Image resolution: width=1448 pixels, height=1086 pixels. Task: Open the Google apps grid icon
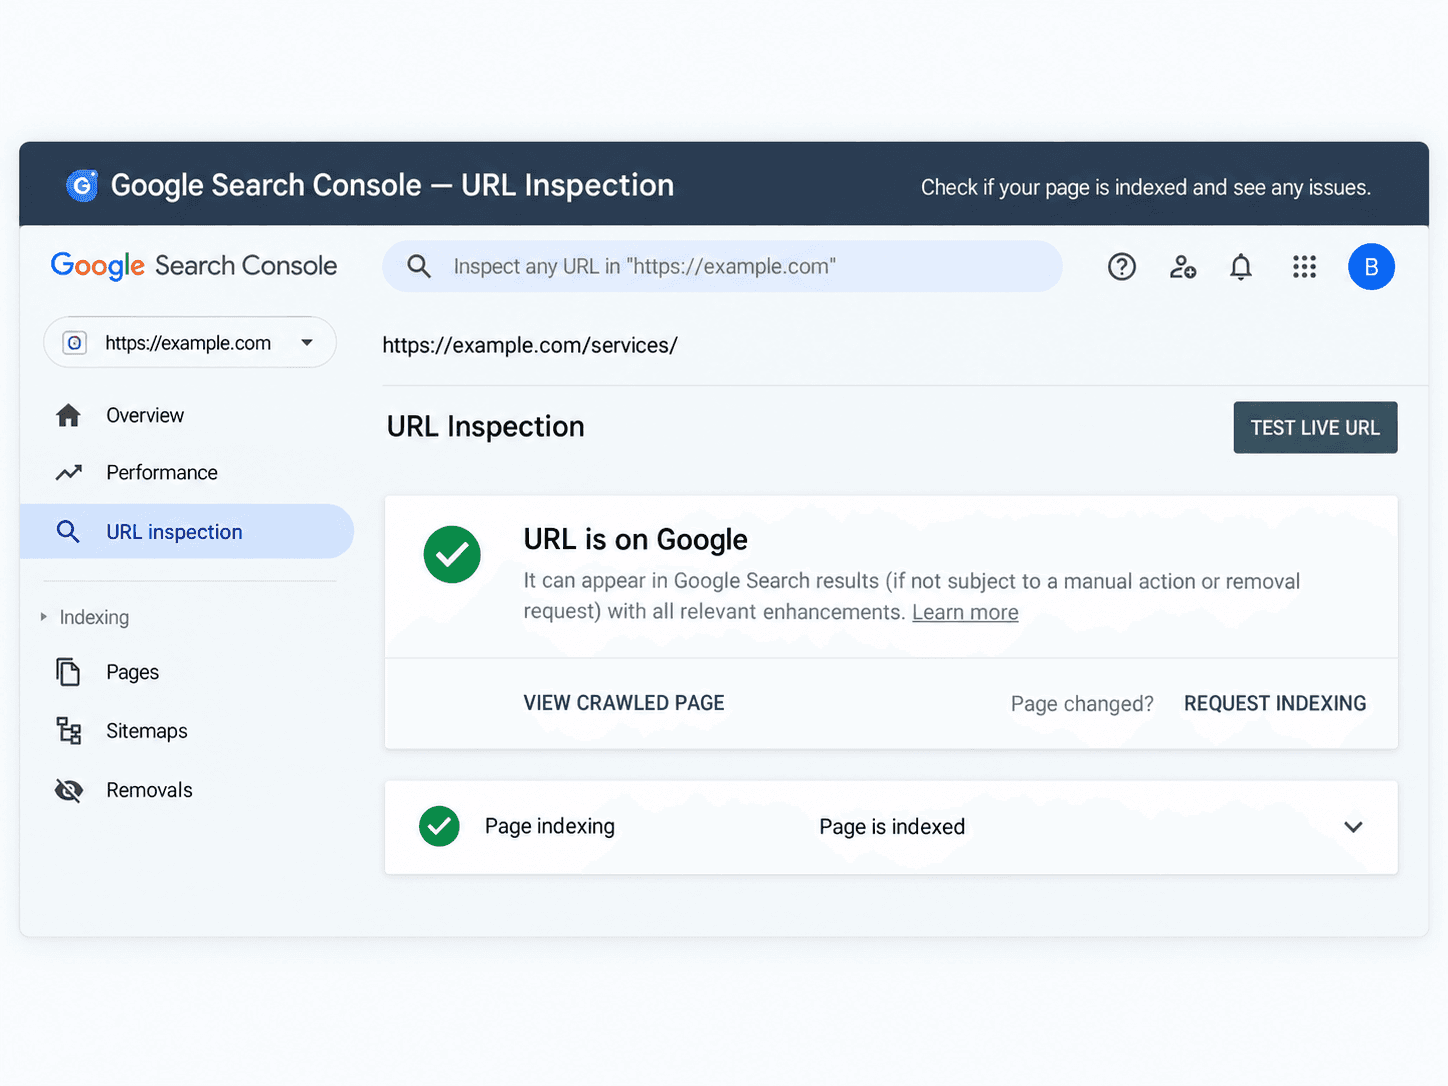1304,267
